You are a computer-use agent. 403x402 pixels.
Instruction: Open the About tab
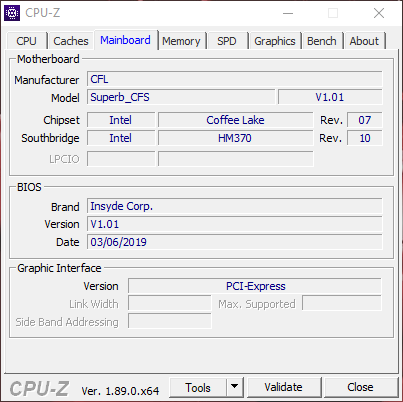[364, 41]
